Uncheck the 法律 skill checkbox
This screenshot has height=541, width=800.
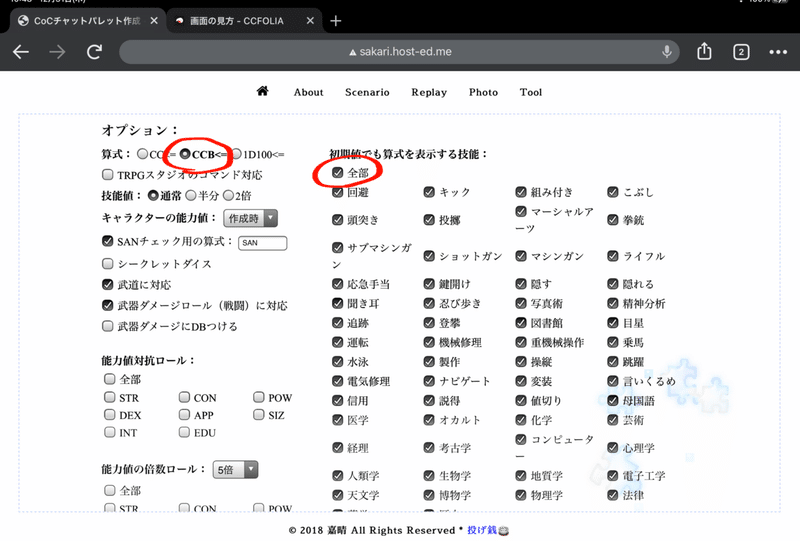[613, 495]
